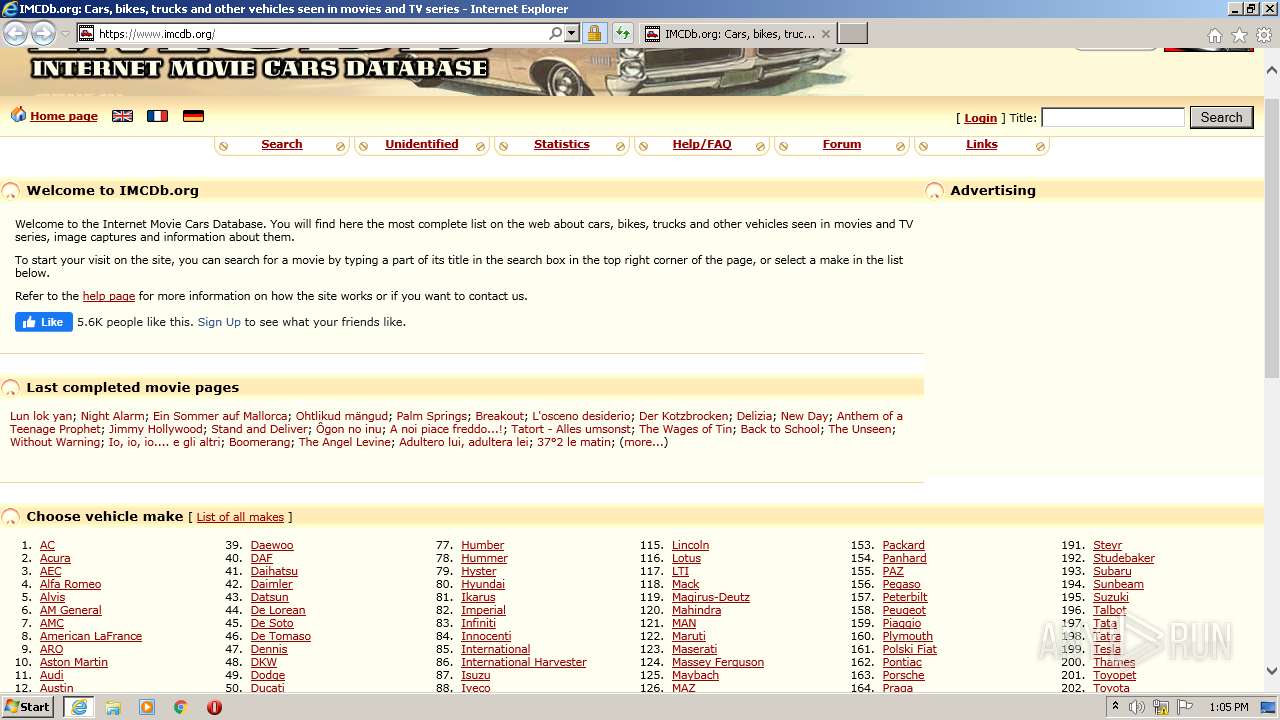The height and width of the screenshot is (720, 1280).
Task: Select the Lincoln make
Action: [690, 545]
